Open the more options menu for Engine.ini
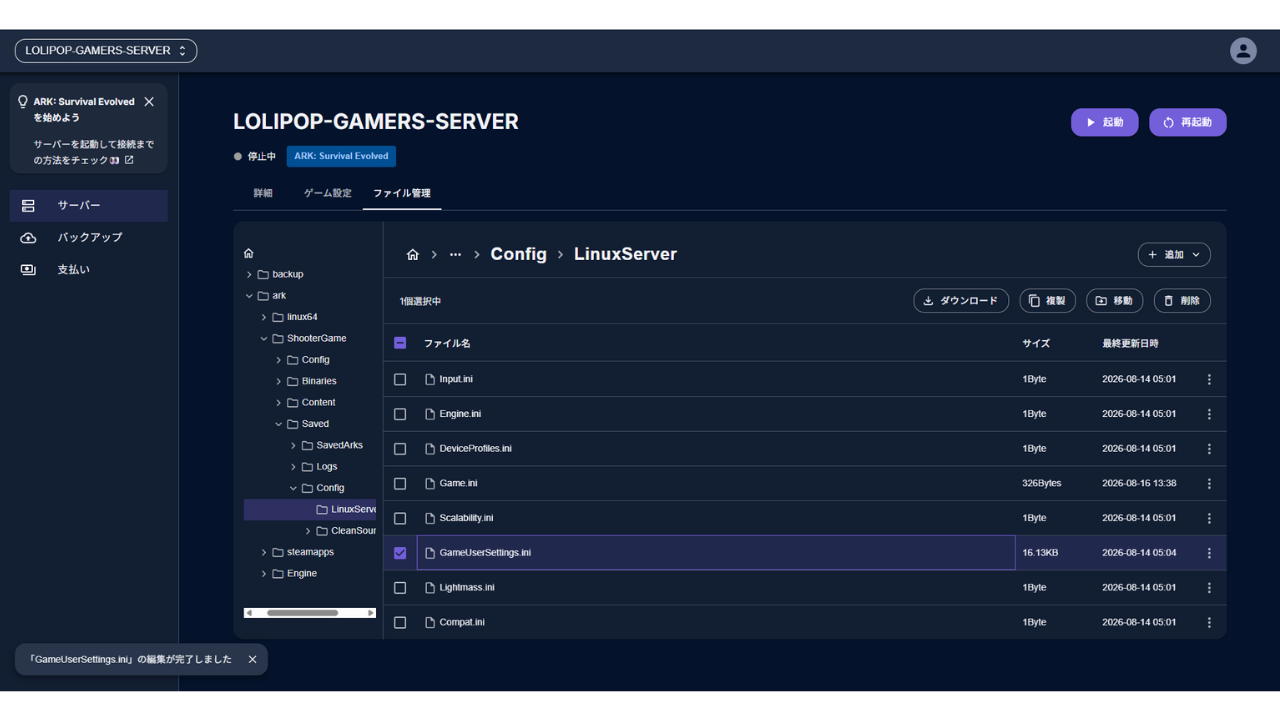The height and width of the screenshot is (720, 1280). (1209, 414)
